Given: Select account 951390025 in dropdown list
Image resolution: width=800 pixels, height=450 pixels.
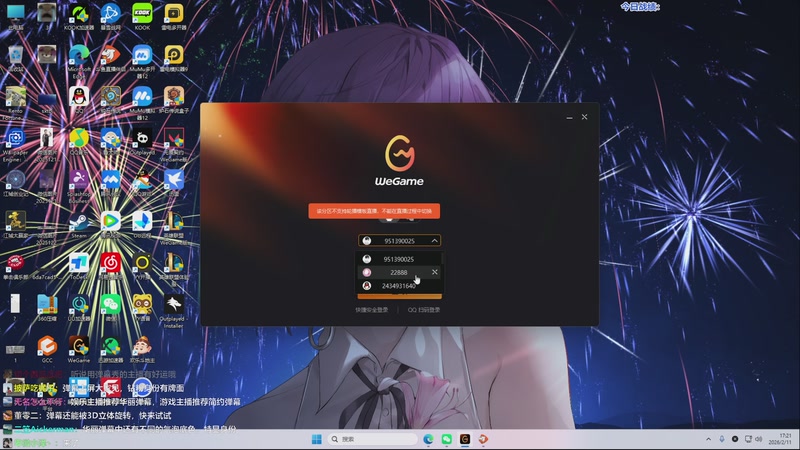Looking at the screenshot, I should [x=398, y=259].
